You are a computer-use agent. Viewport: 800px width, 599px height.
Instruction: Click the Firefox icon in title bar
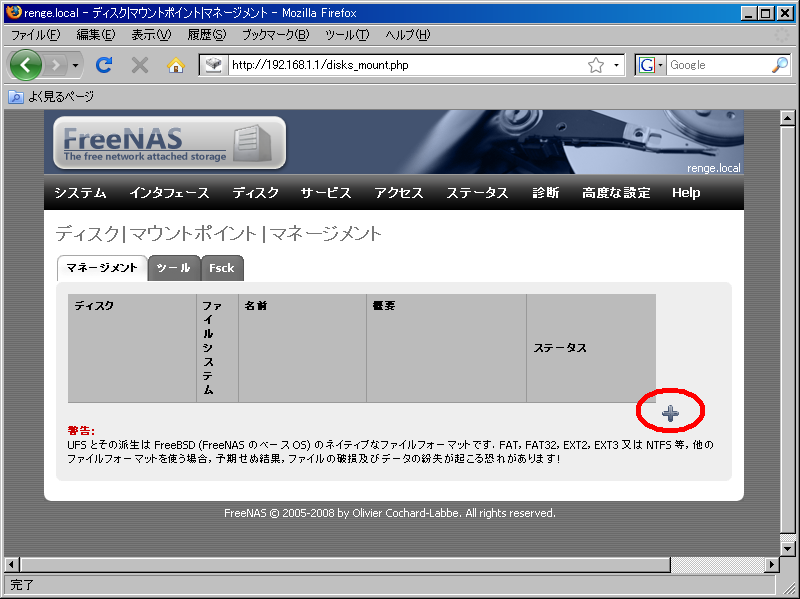point(14,12)
